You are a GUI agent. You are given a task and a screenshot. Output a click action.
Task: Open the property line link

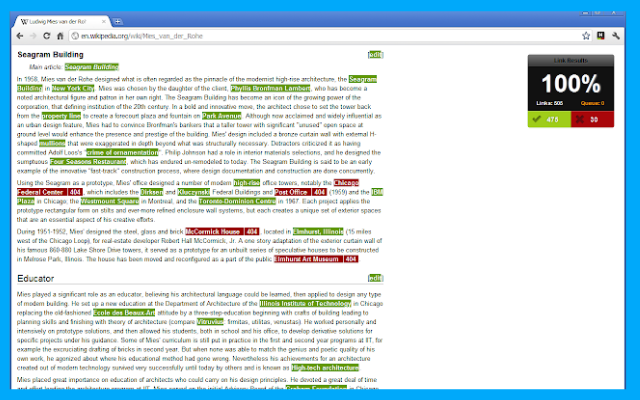(61, 116)
